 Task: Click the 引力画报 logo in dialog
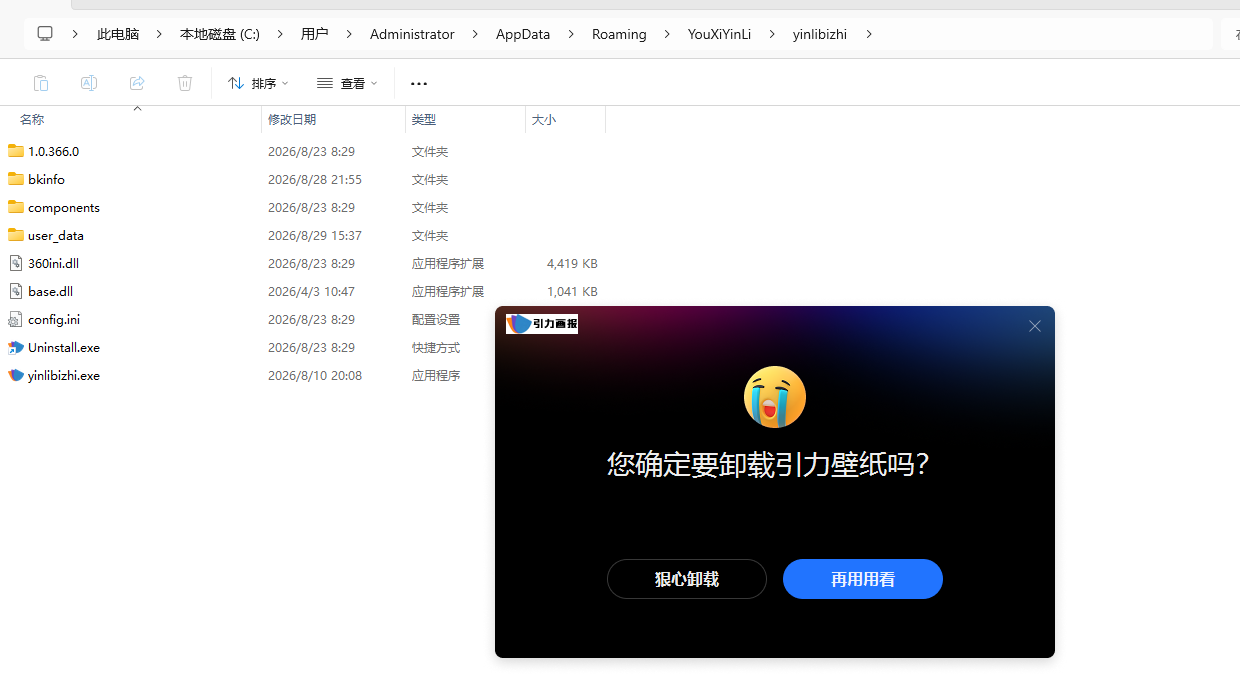542,324
